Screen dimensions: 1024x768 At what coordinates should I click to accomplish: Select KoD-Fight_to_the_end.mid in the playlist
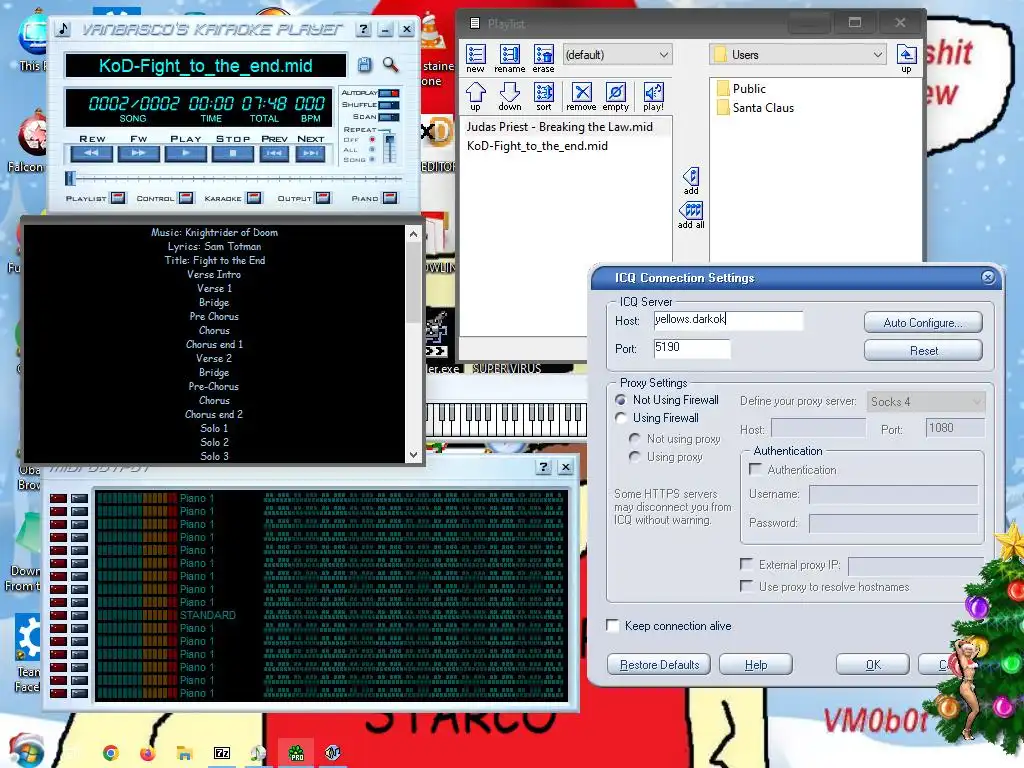pos(537,146)
